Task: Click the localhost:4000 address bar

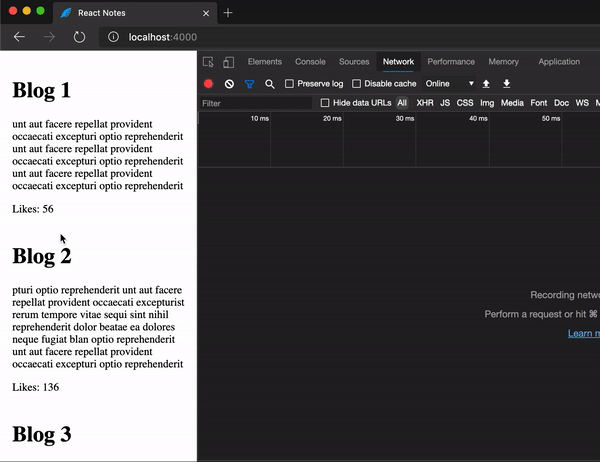Action: point(349,37)
